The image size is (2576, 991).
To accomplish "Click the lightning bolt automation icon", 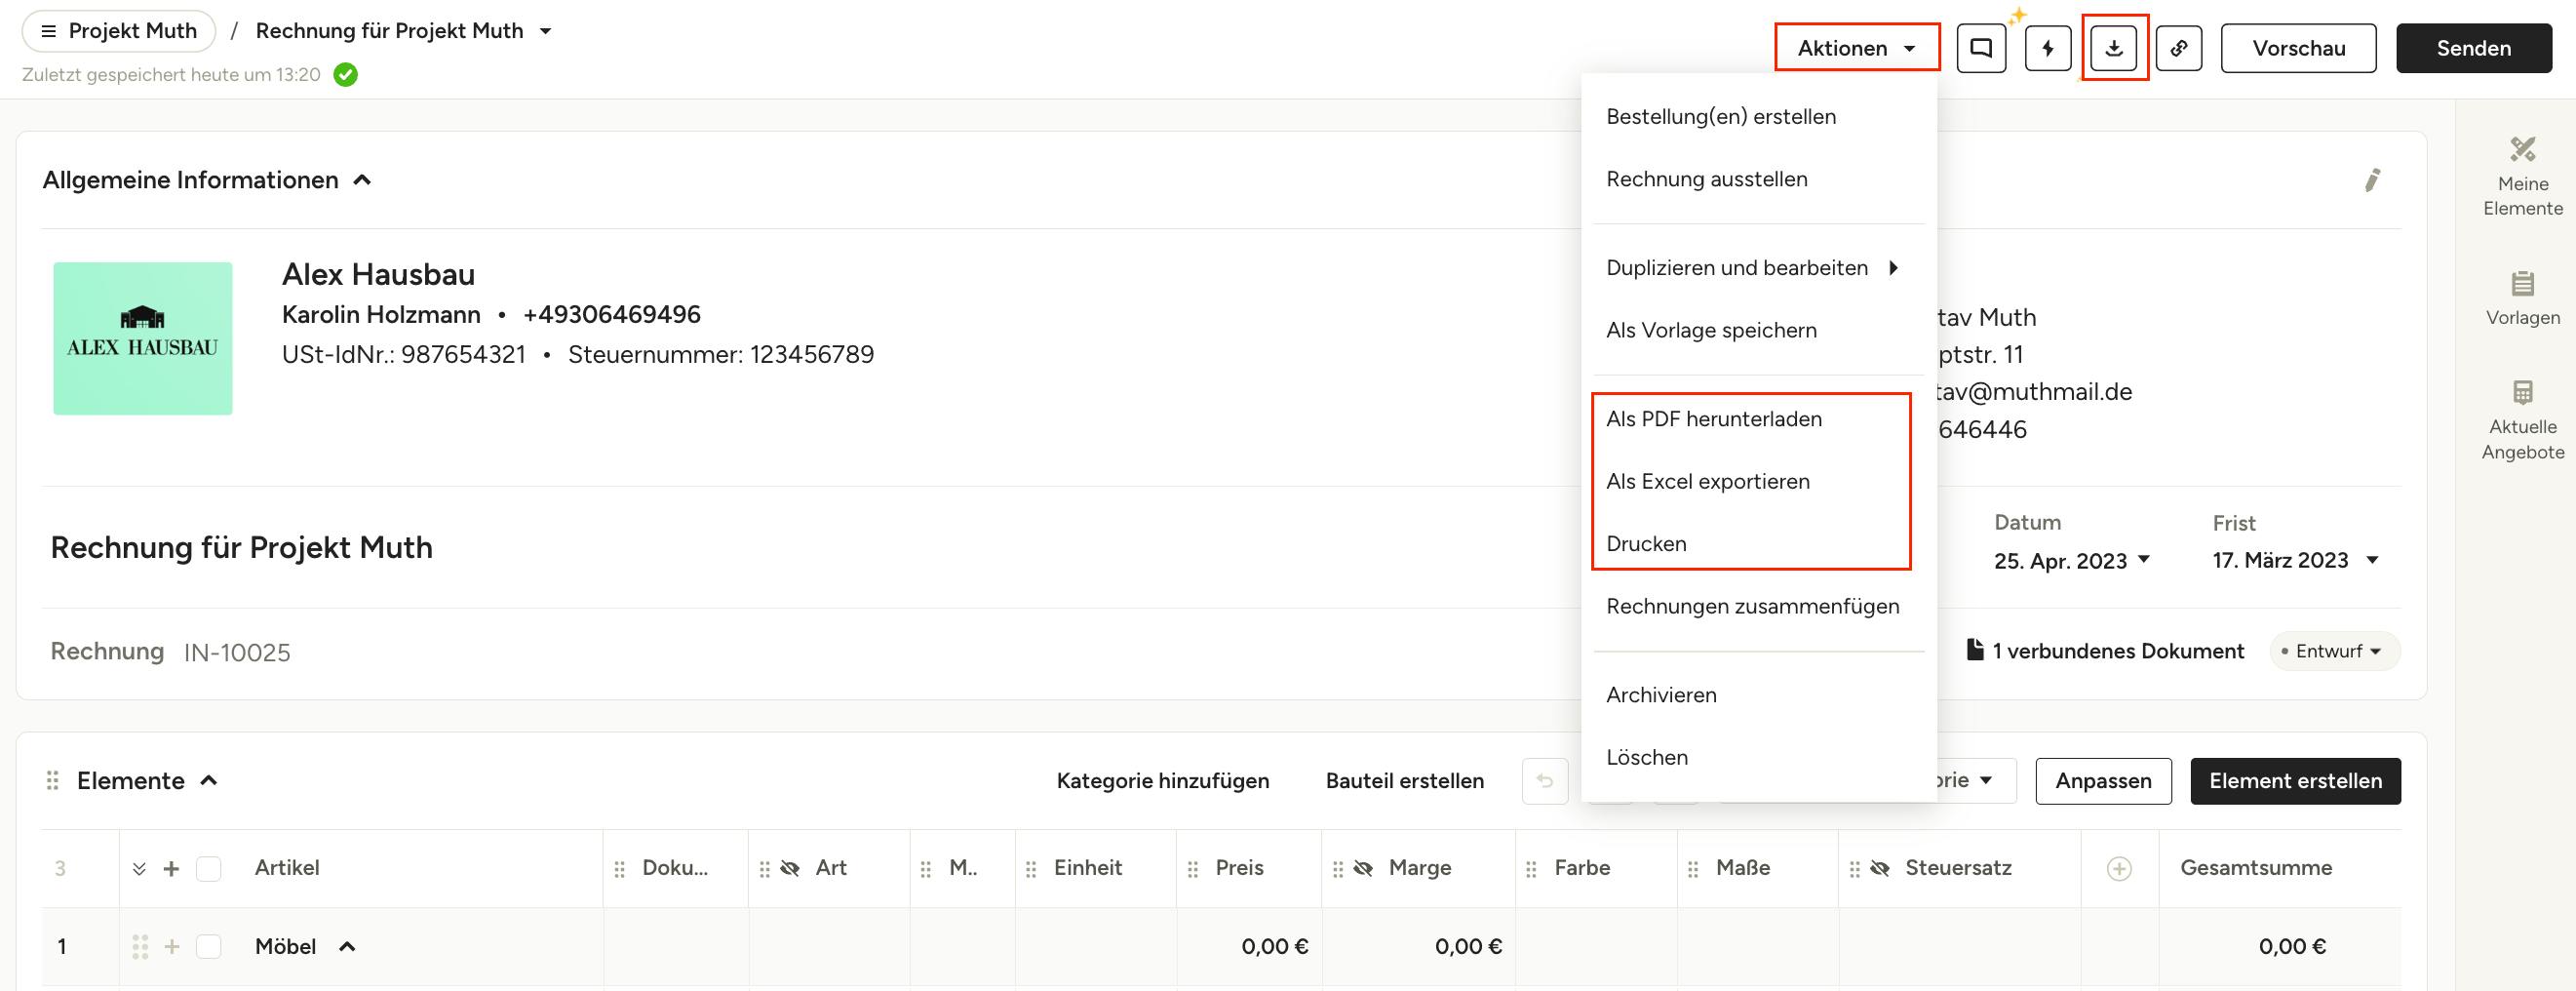I will [2047, 48].
